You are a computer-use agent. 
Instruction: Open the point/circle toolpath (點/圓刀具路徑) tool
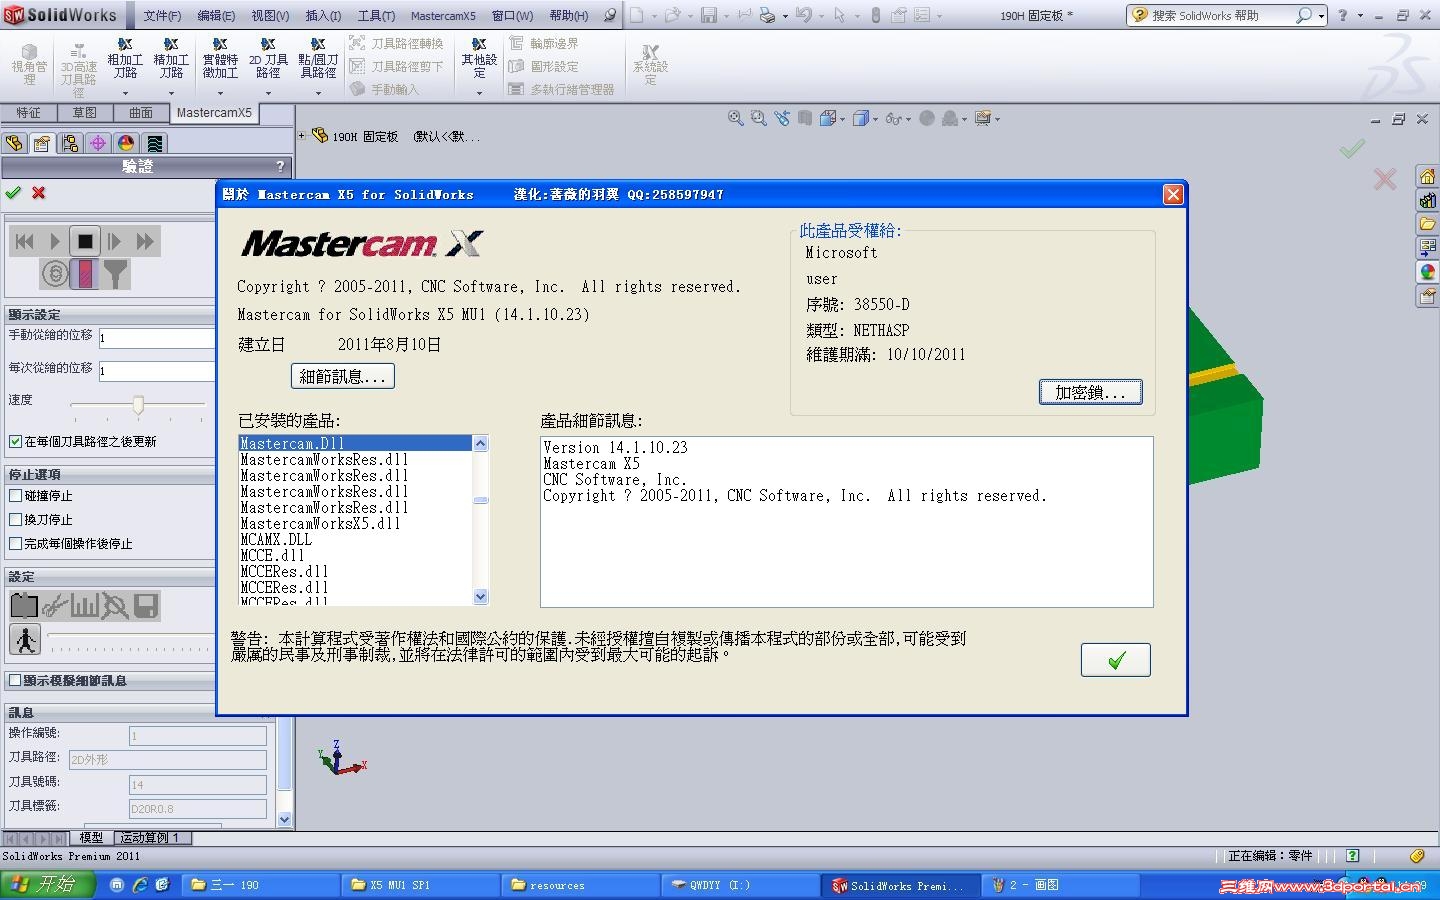tap(318, 59)
